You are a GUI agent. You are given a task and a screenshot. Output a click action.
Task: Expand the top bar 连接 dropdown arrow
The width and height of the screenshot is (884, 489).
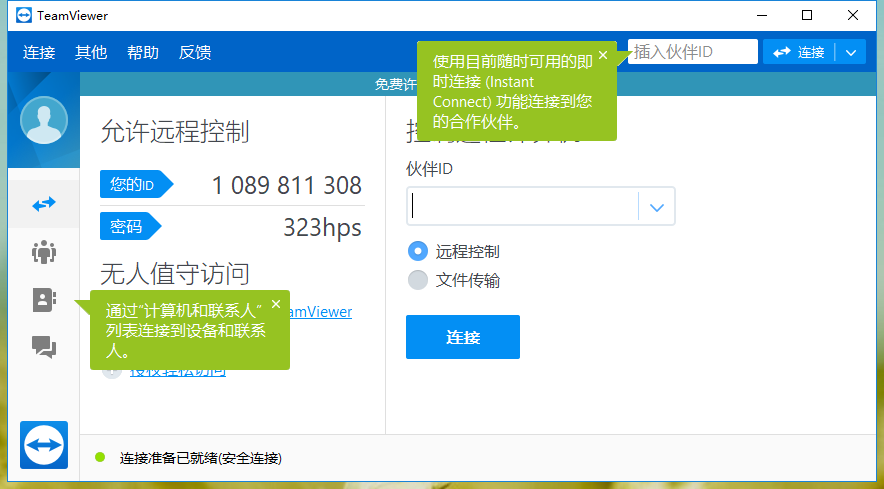pos(851,52)
